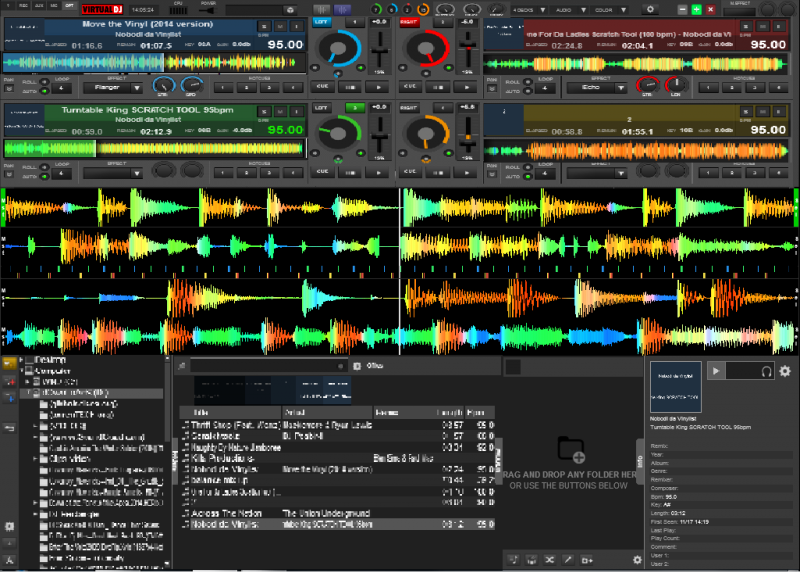Click the grey waveform view icon in top bar

click(321, 10)
